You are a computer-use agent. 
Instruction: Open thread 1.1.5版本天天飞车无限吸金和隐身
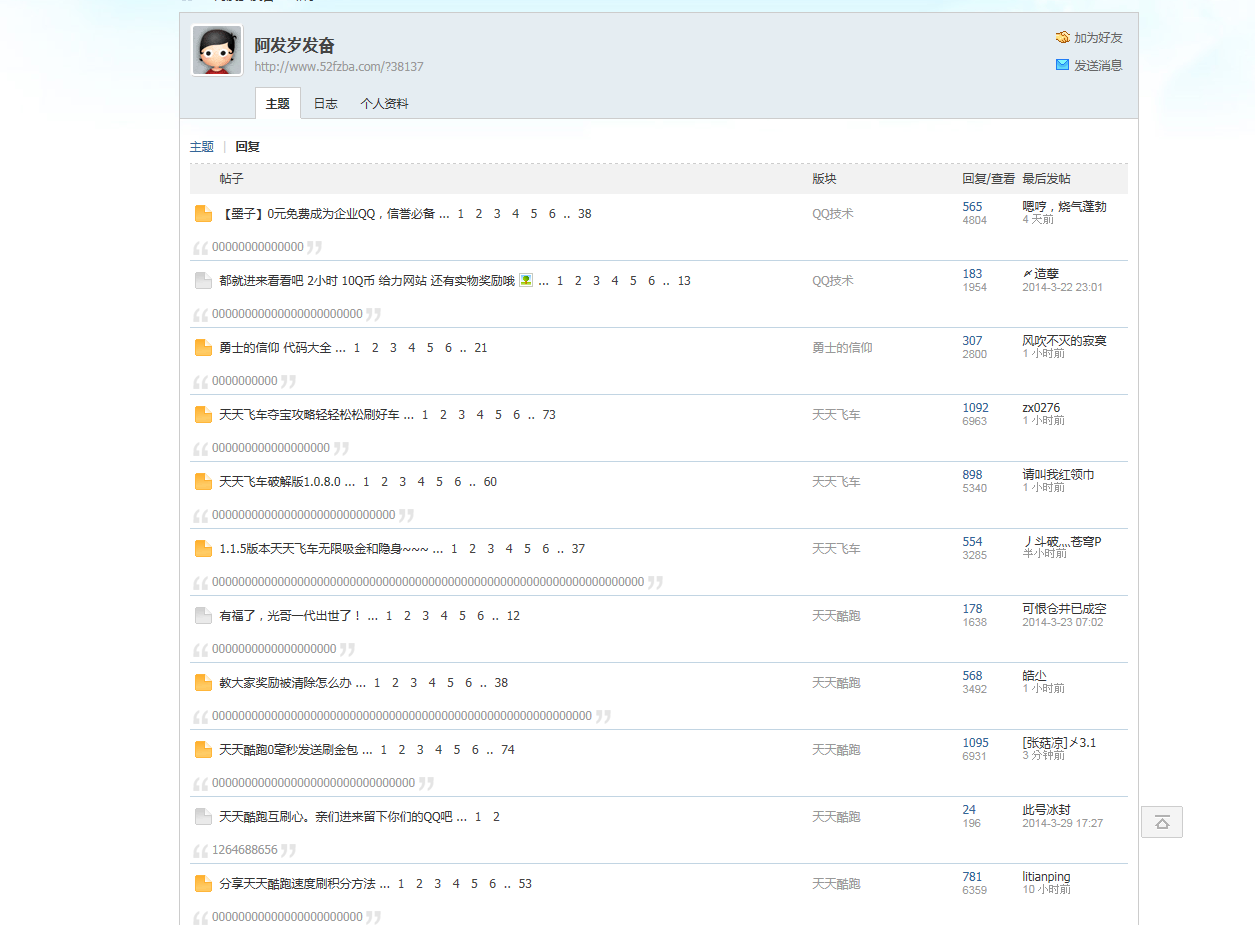324,548
